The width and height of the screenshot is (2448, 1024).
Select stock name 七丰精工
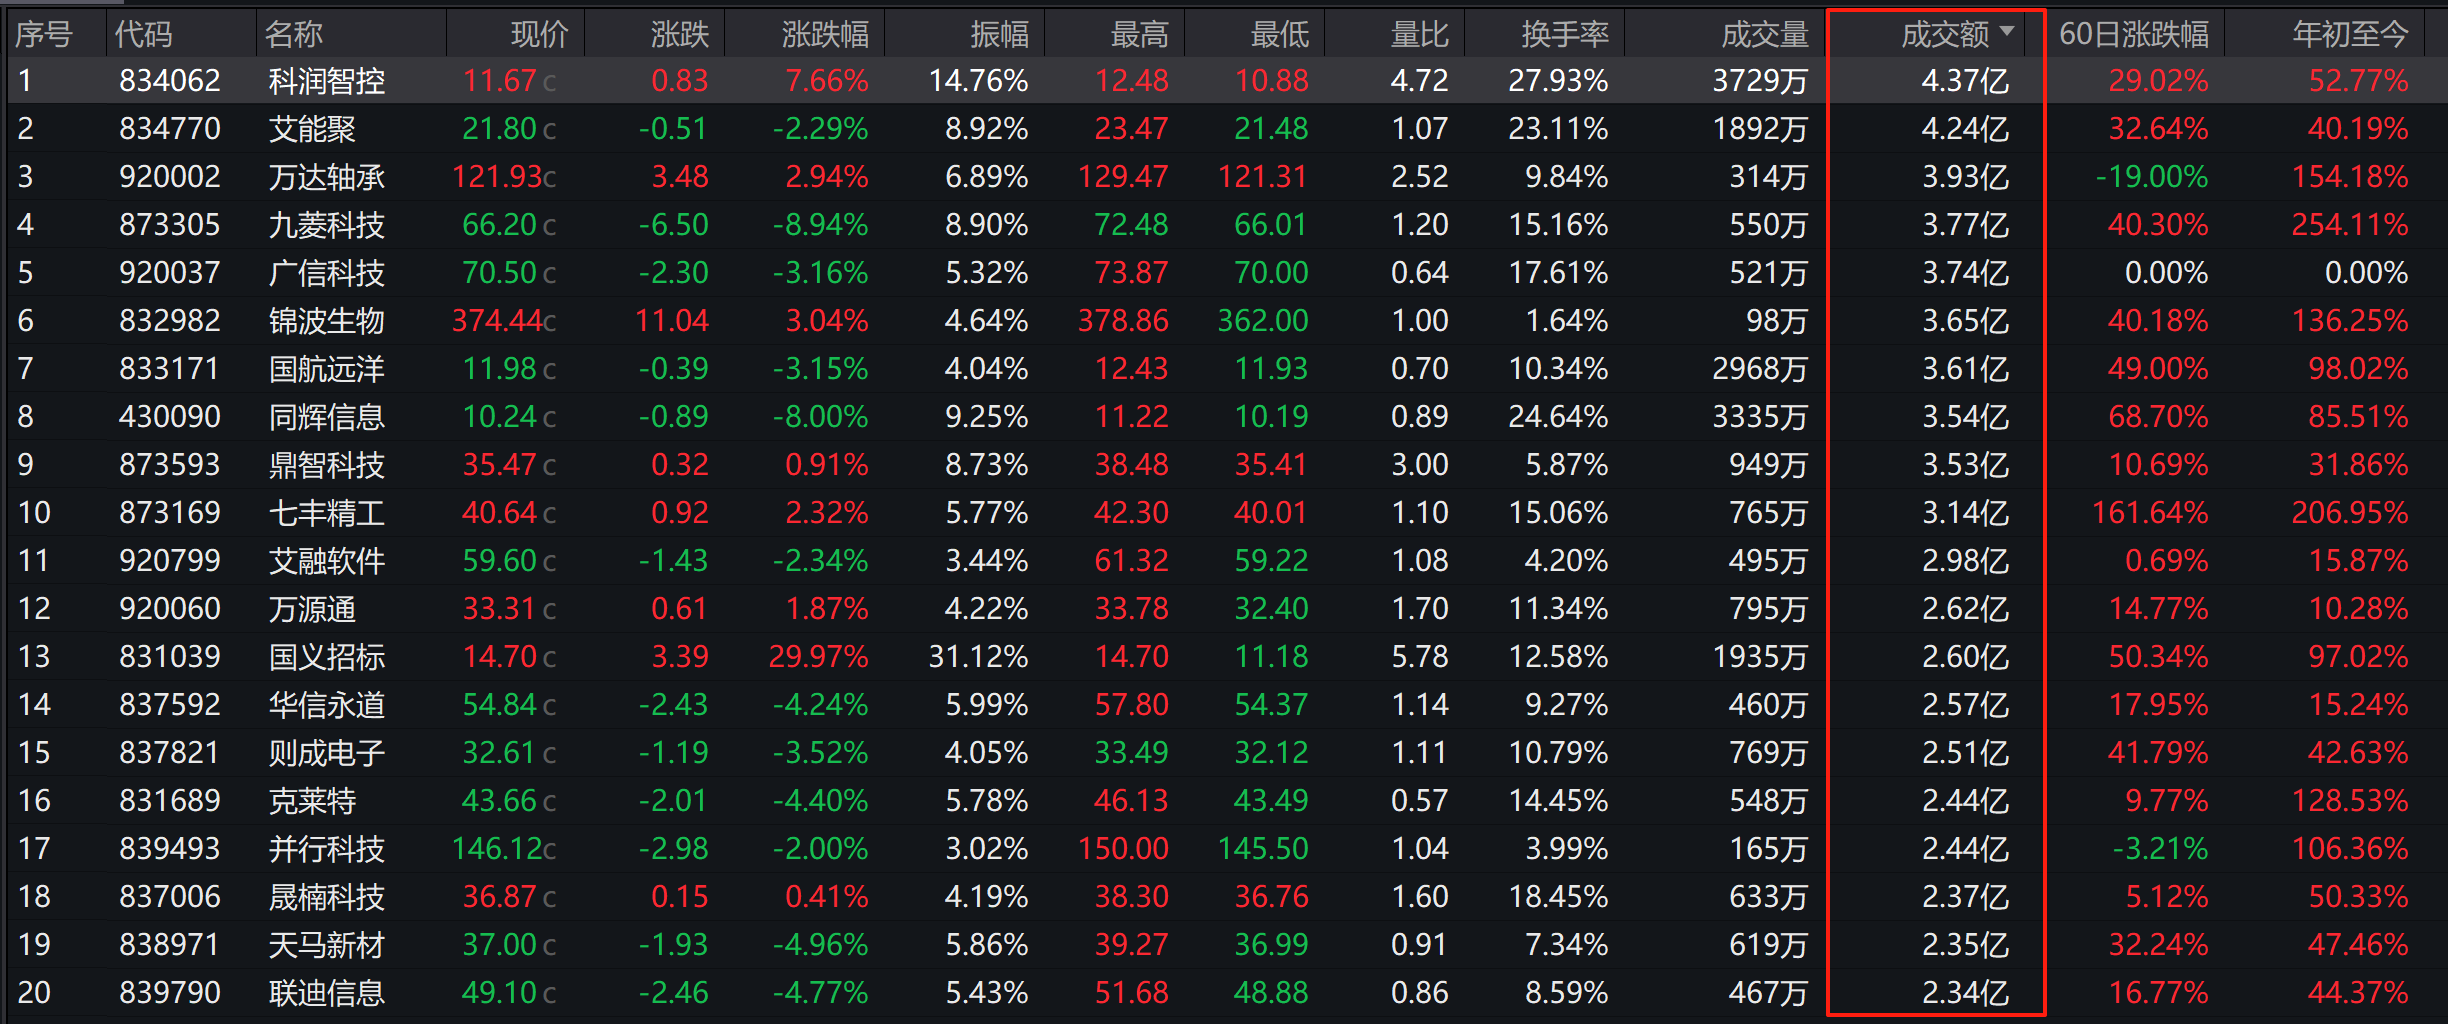pos(326,512)
